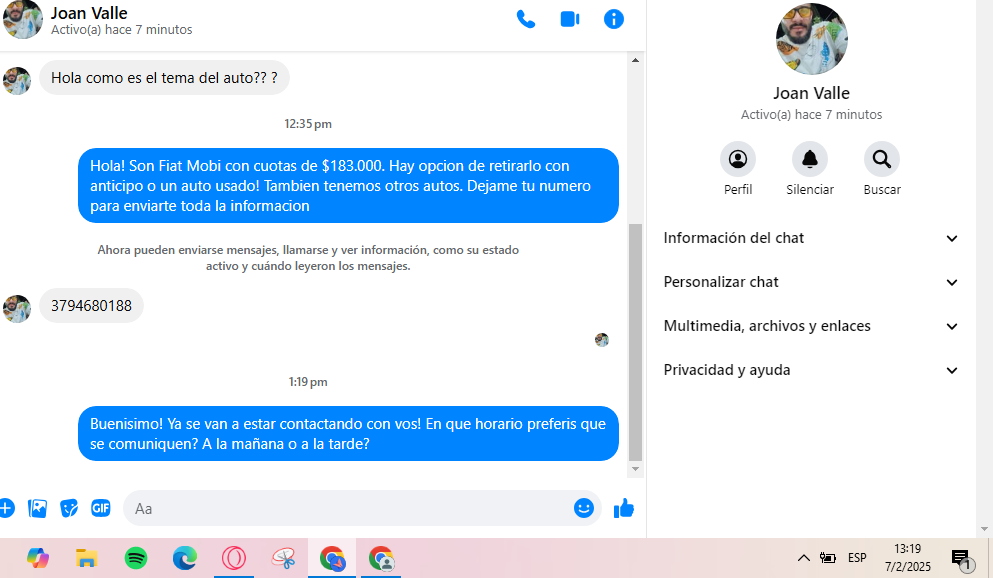Screen dimensions: 993x578
Task: Mute the conversation with the Silenciar bell
Action: (810, 159)
